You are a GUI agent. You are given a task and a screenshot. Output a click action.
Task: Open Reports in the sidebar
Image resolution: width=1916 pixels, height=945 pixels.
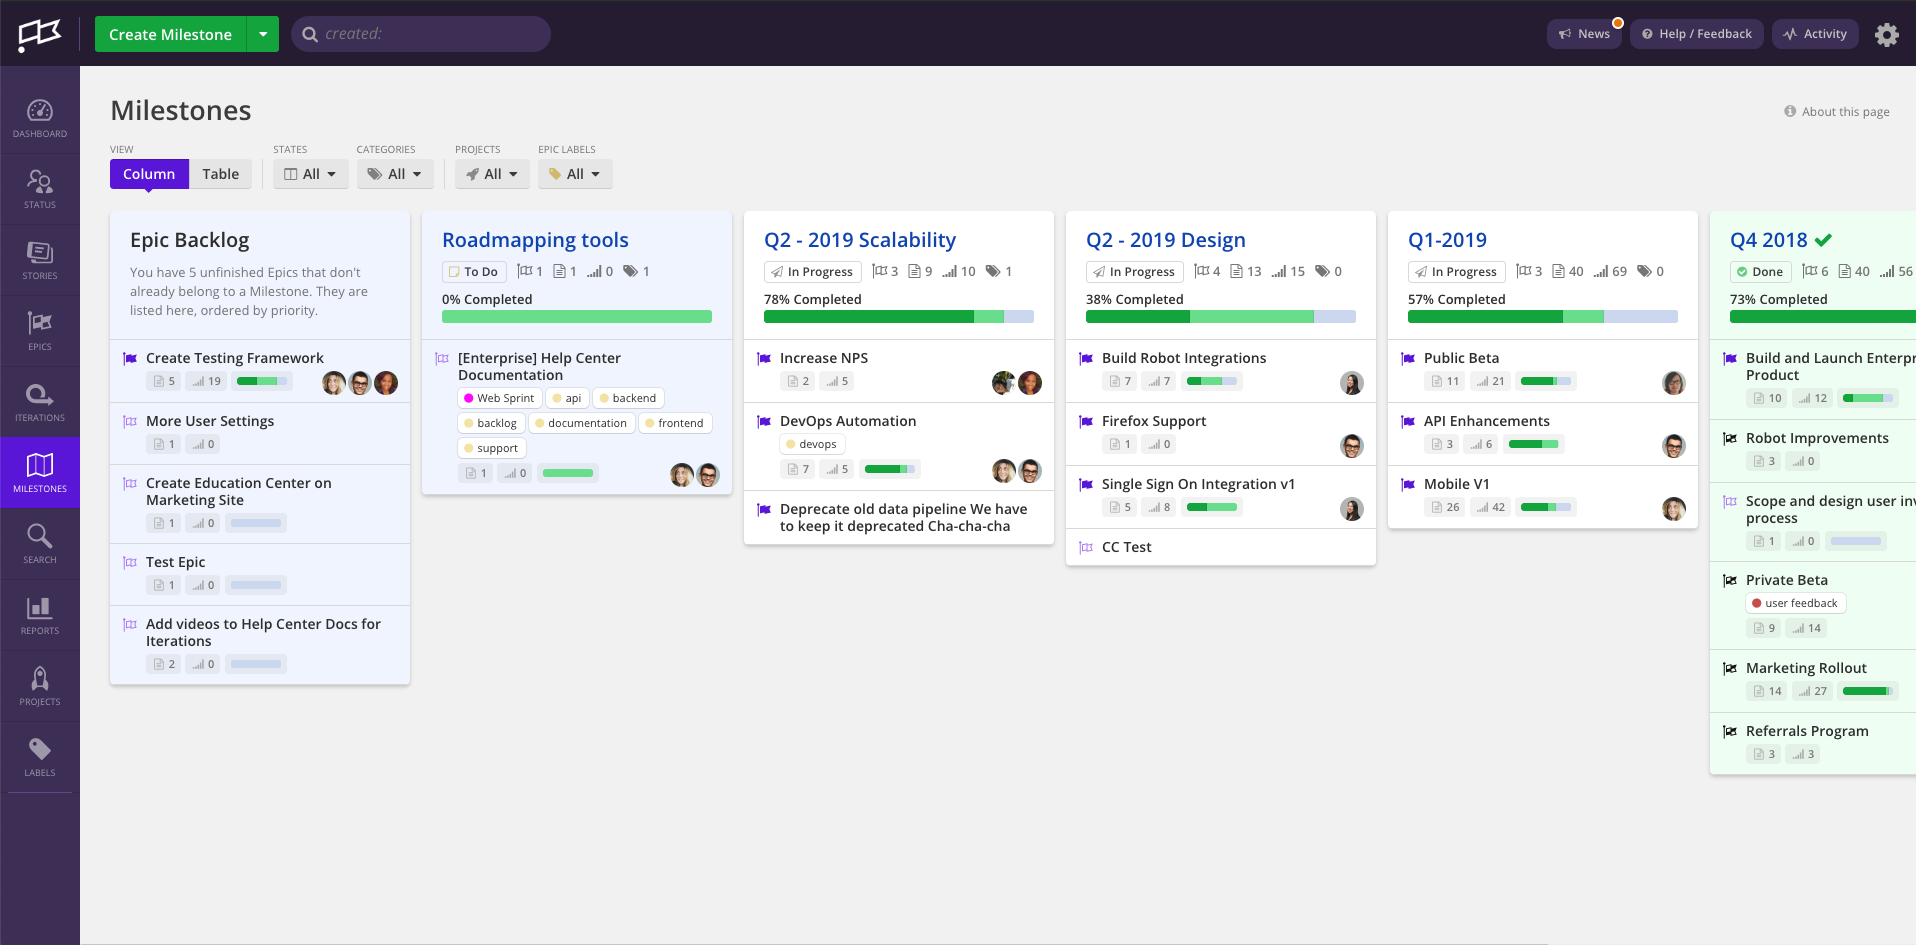pos(40,615)
